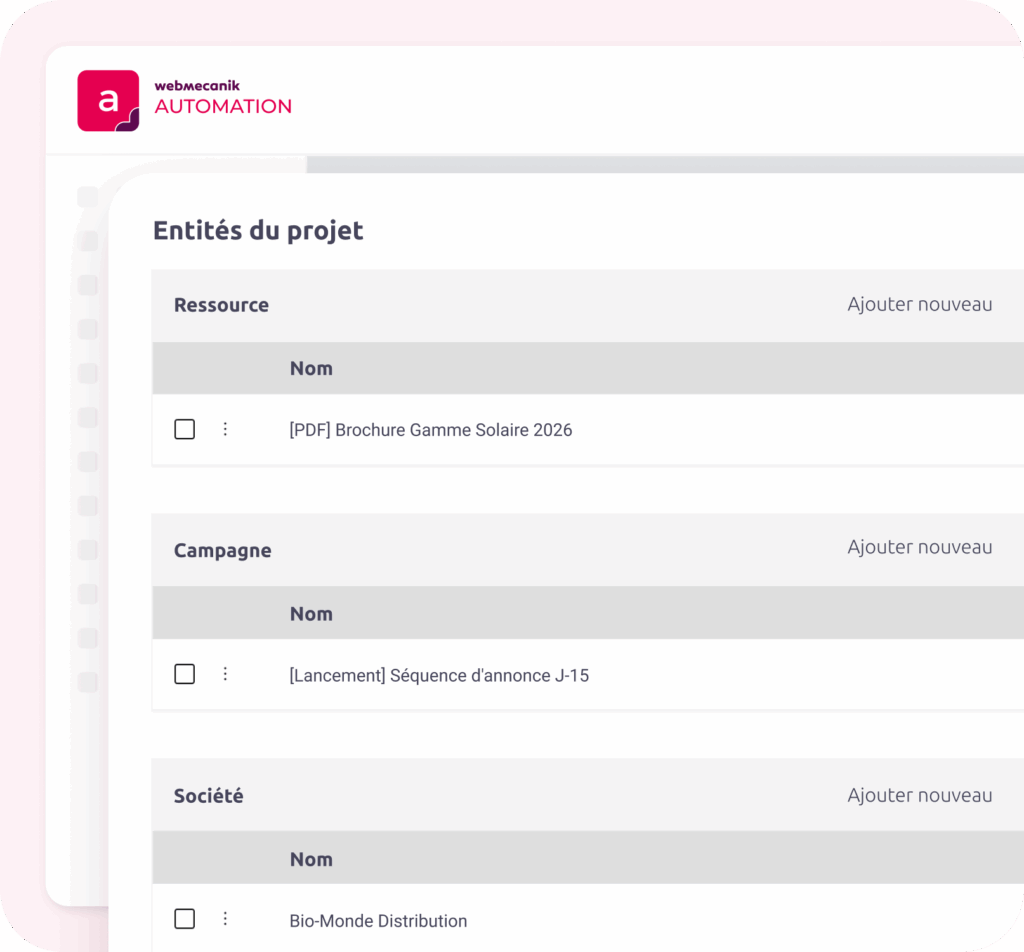Select the checkbox beside Séquence d'annonce J-15

coord(184,674)
